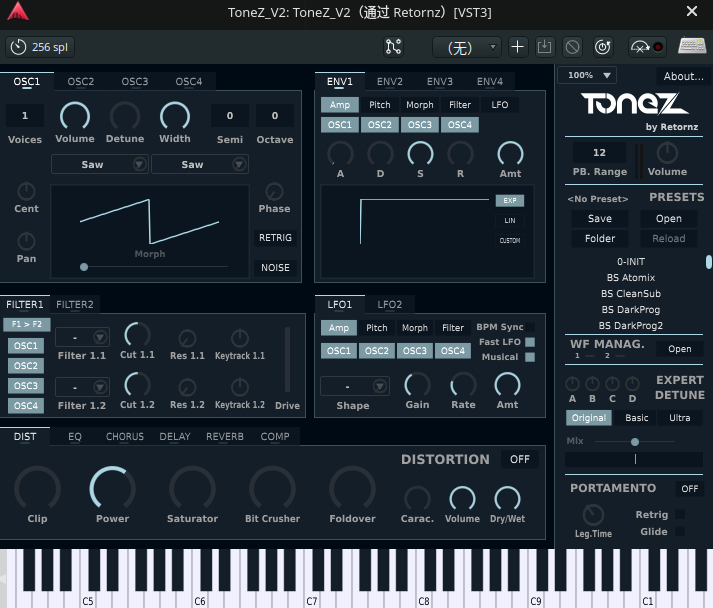Open the second Saw waveform dropdown
The height and width of the screenshot is (608, 713).
click(x=200, y=164)
